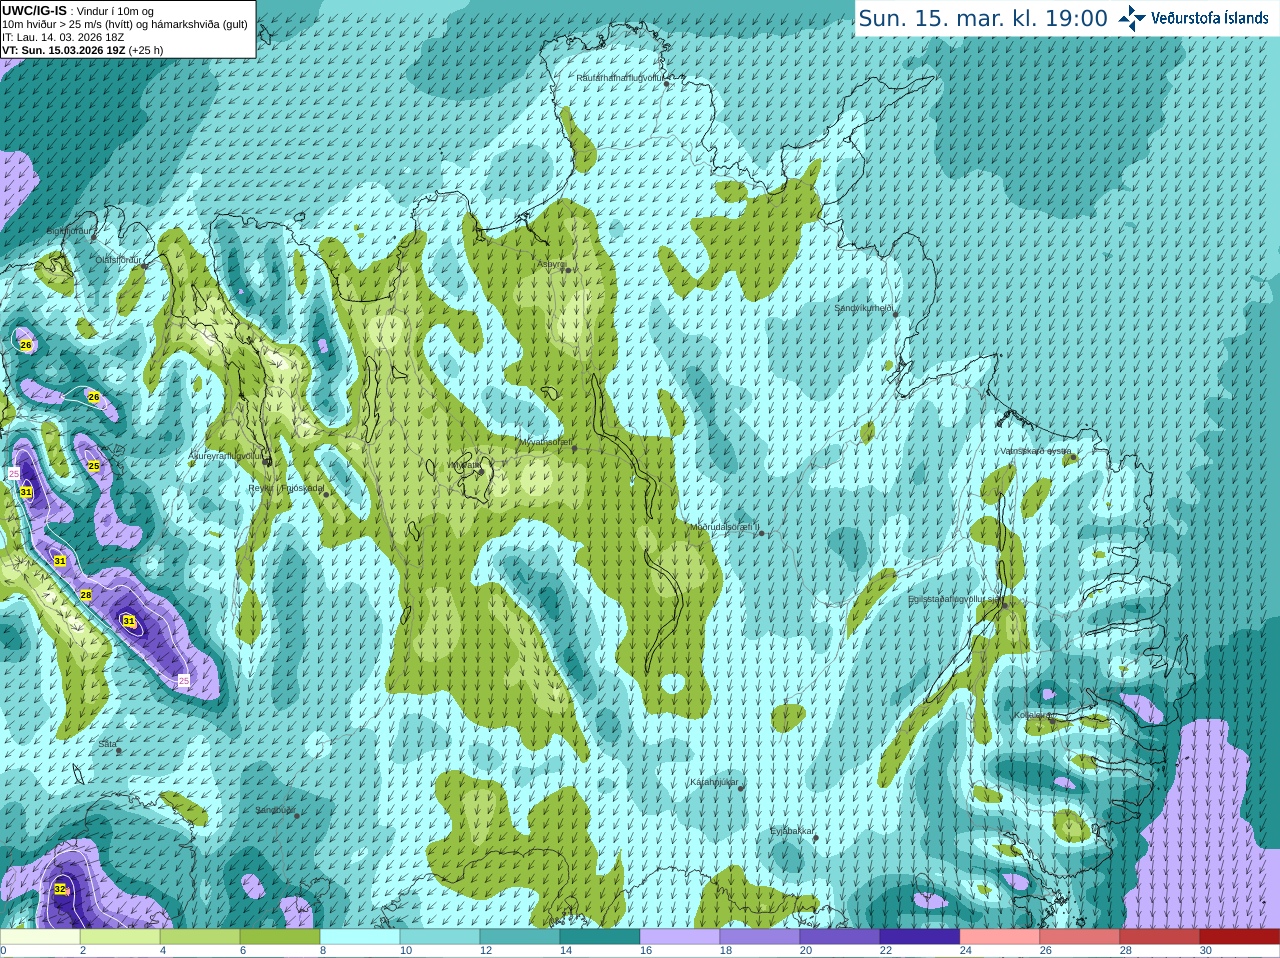Viewport: 1280px width, 958px height.
Task: Click the lavender 16–18 legend swatch
Action: pyautogui.click(x=680, y=937)
